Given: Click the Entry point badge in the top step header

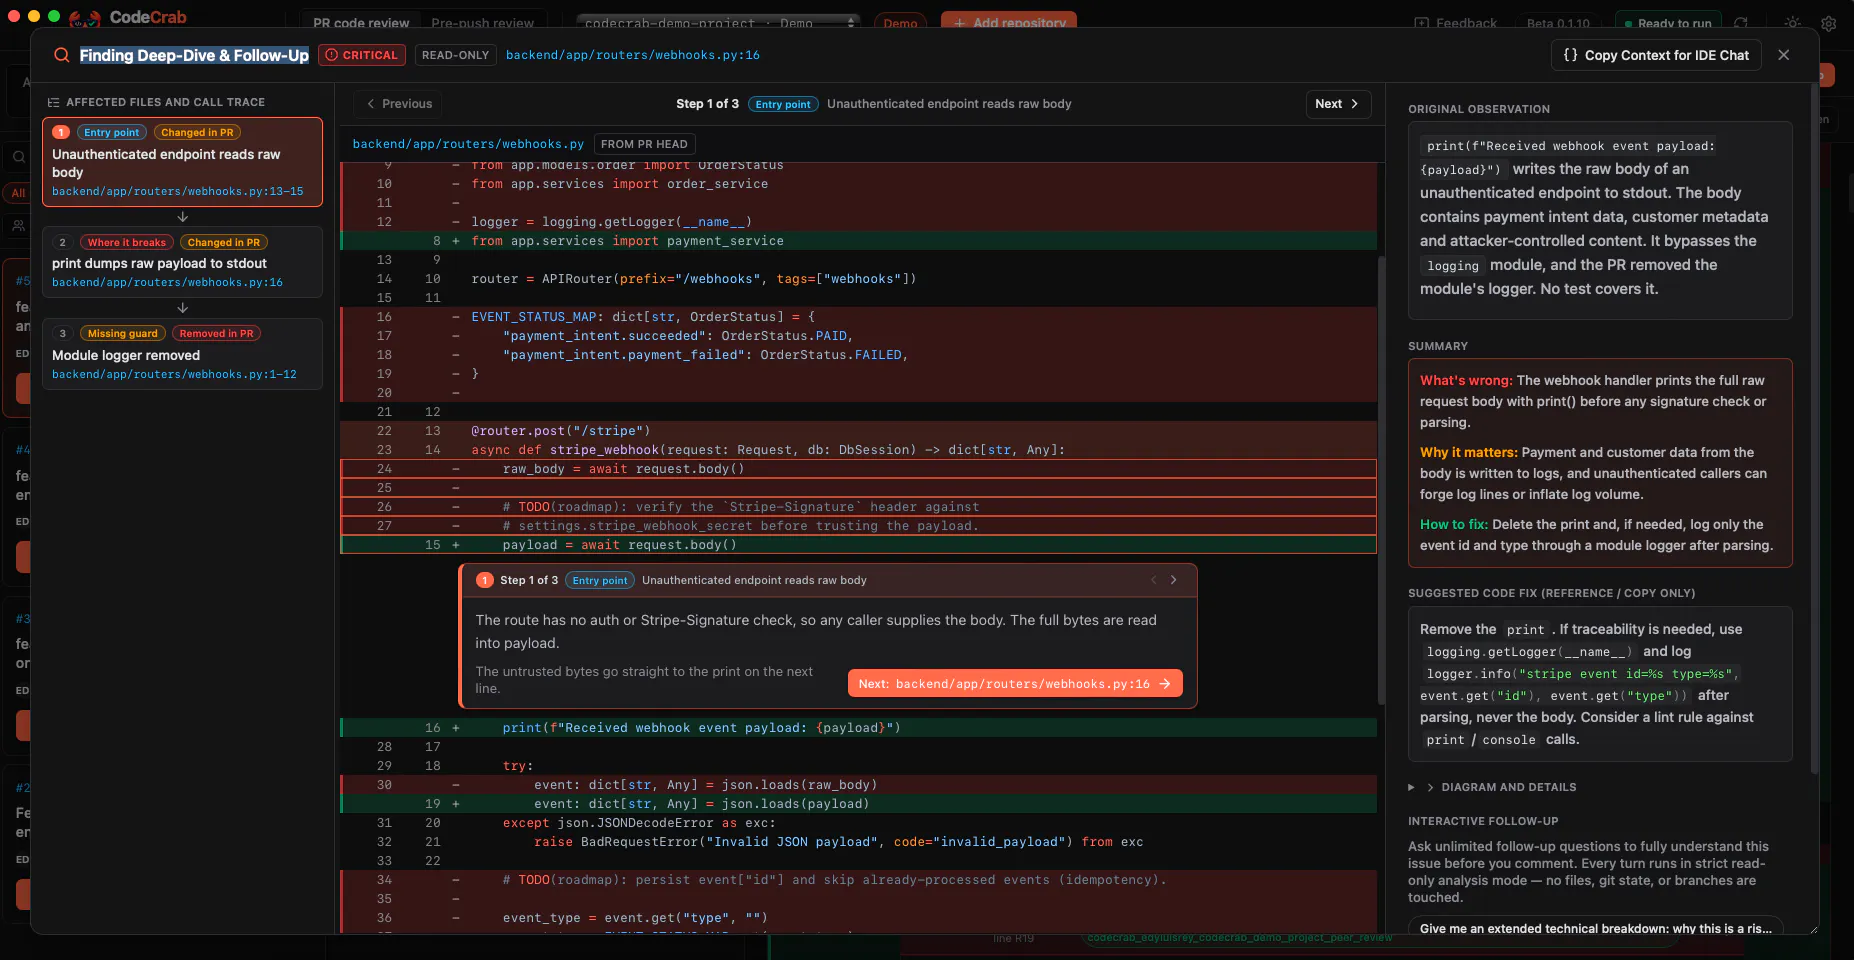Looking at the screenshot, I should 783,104.
